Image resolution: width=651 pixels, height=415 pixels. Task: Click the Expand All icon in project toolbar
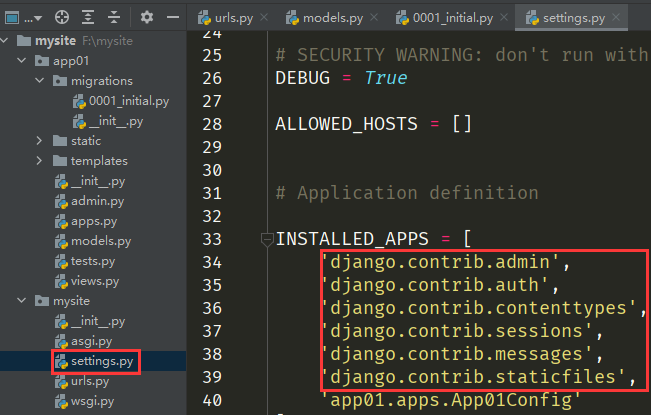click(88, 17)
